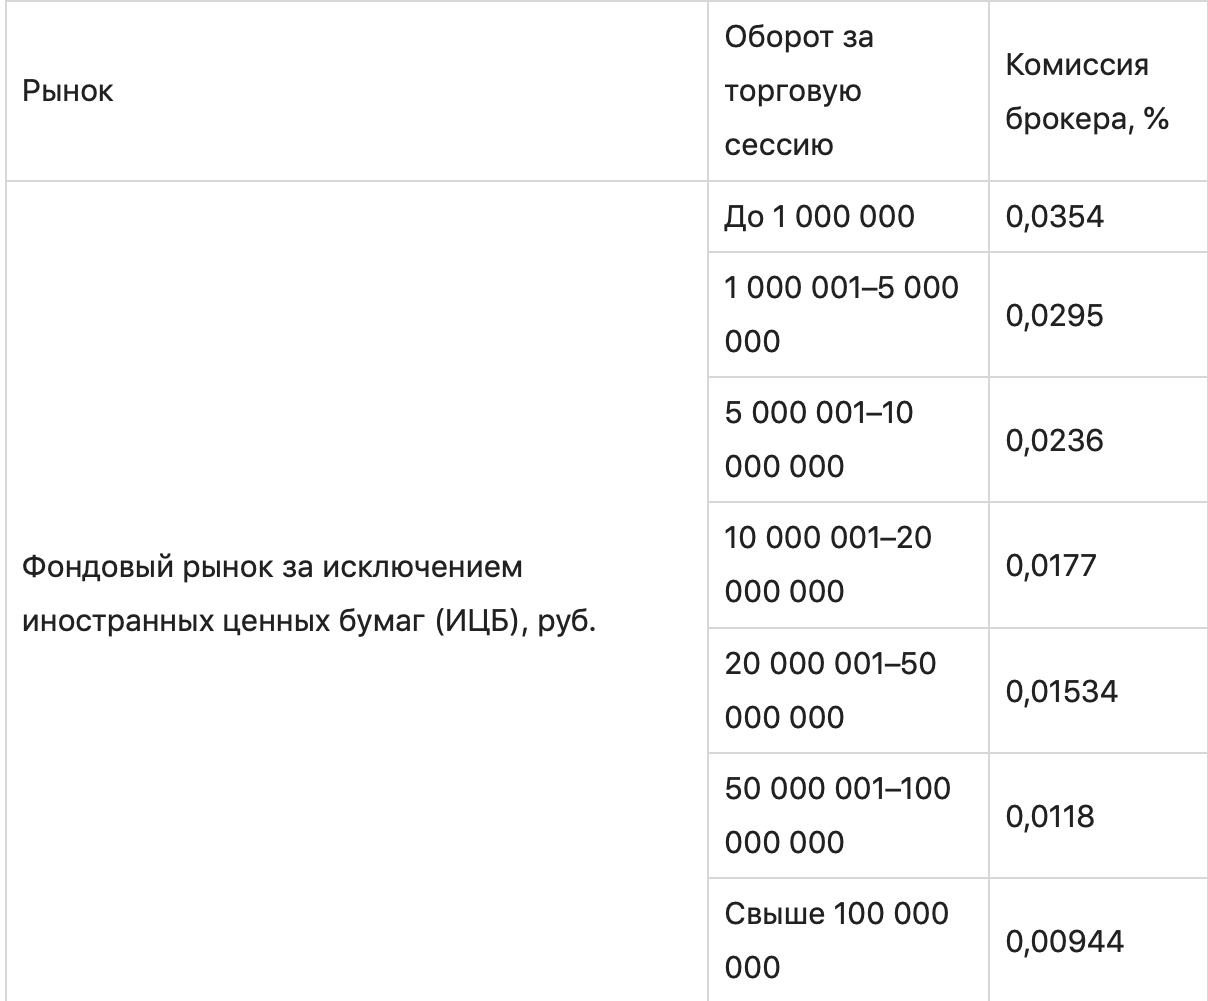
Task: Click the 'Рынок' column header
Action: (69, 92)
